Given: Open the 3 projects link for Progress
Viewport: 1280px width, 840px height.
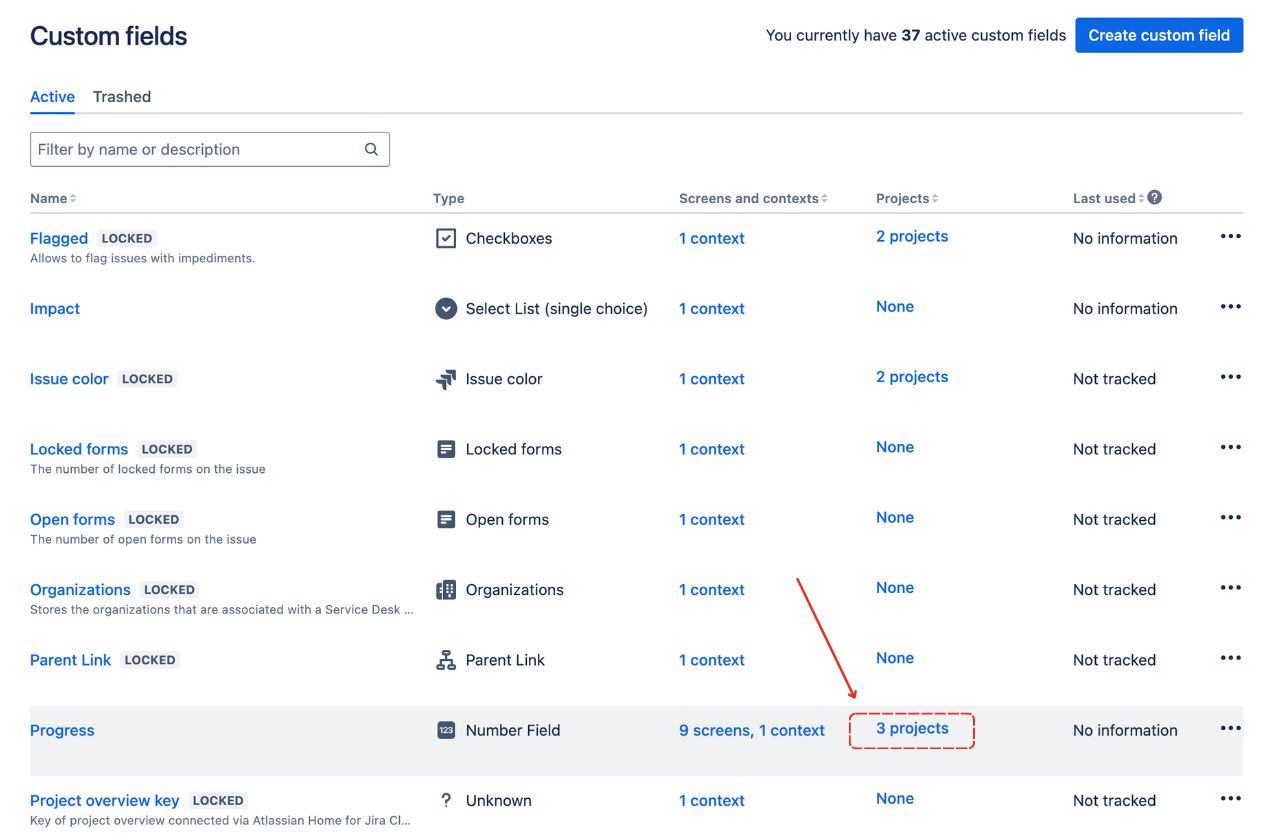Looking at the screenshot, I should point(912,729).
